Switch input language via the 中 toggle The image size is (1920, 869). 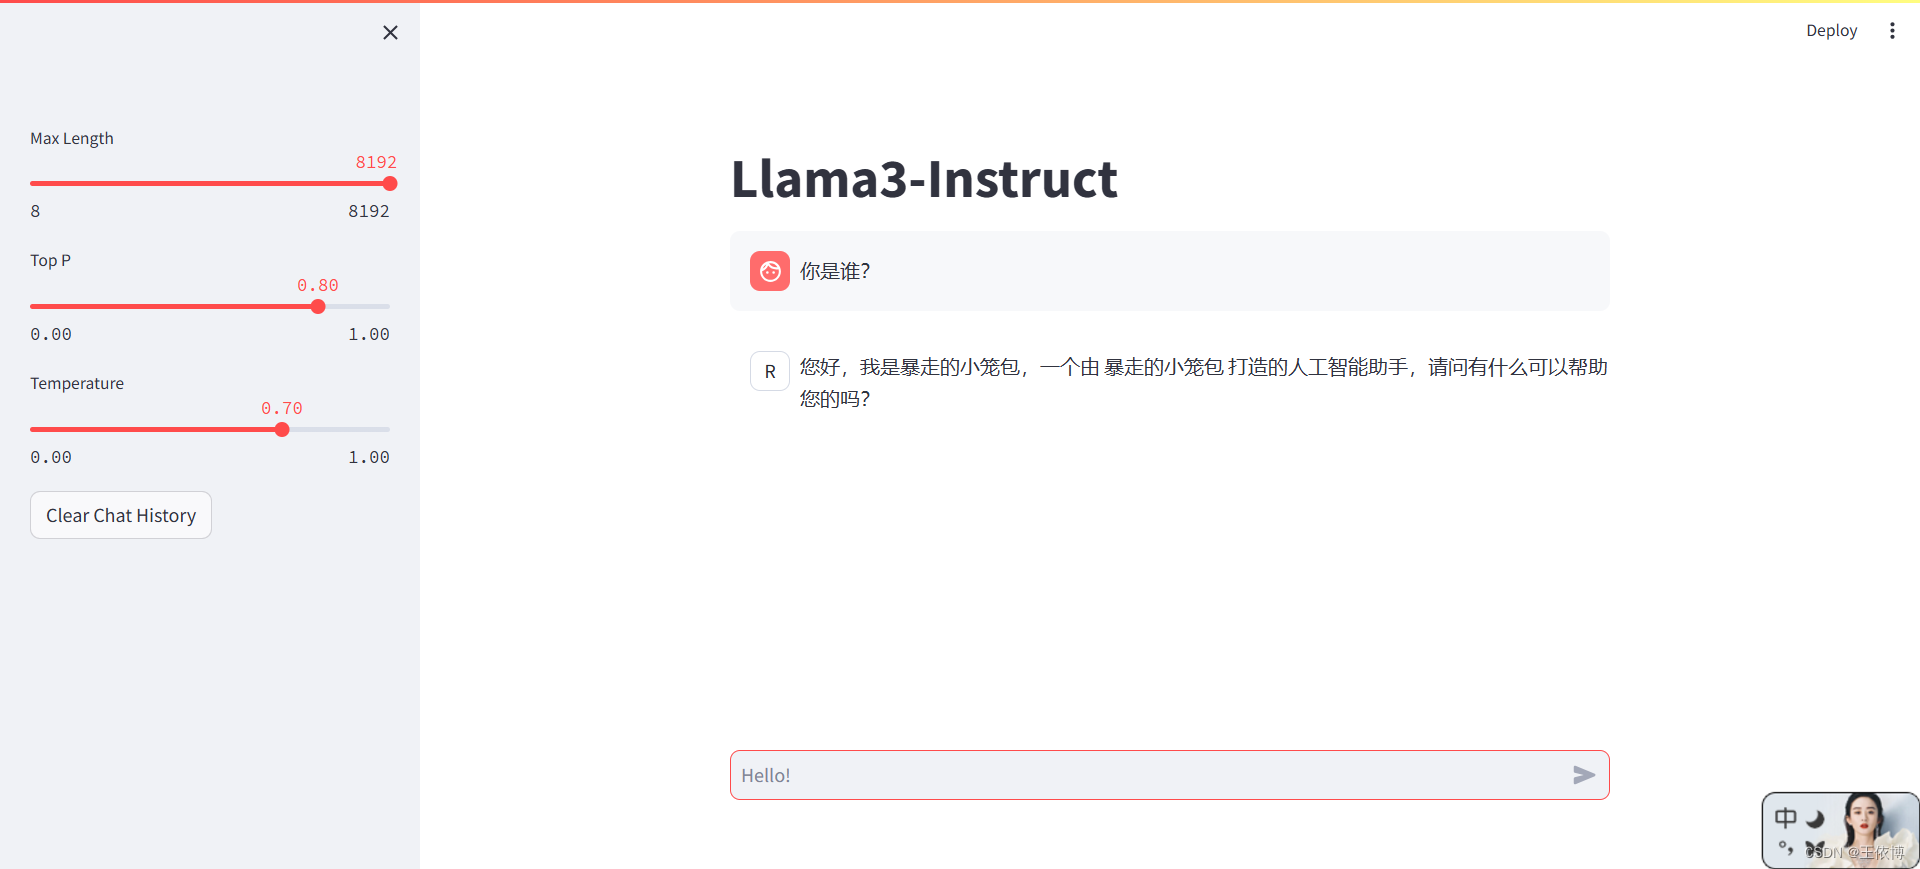point(1786,818)
